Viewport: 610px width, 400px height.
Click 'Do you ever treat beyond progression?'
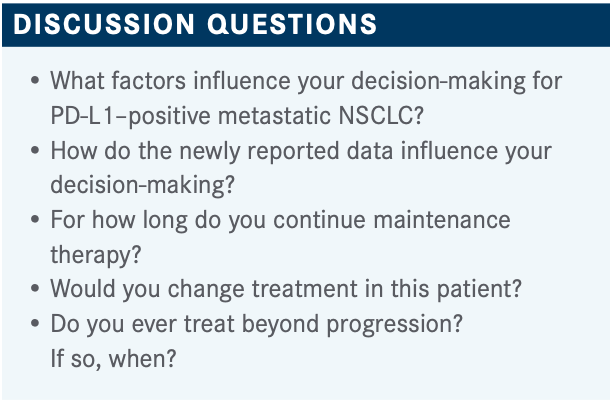point(257,324)
